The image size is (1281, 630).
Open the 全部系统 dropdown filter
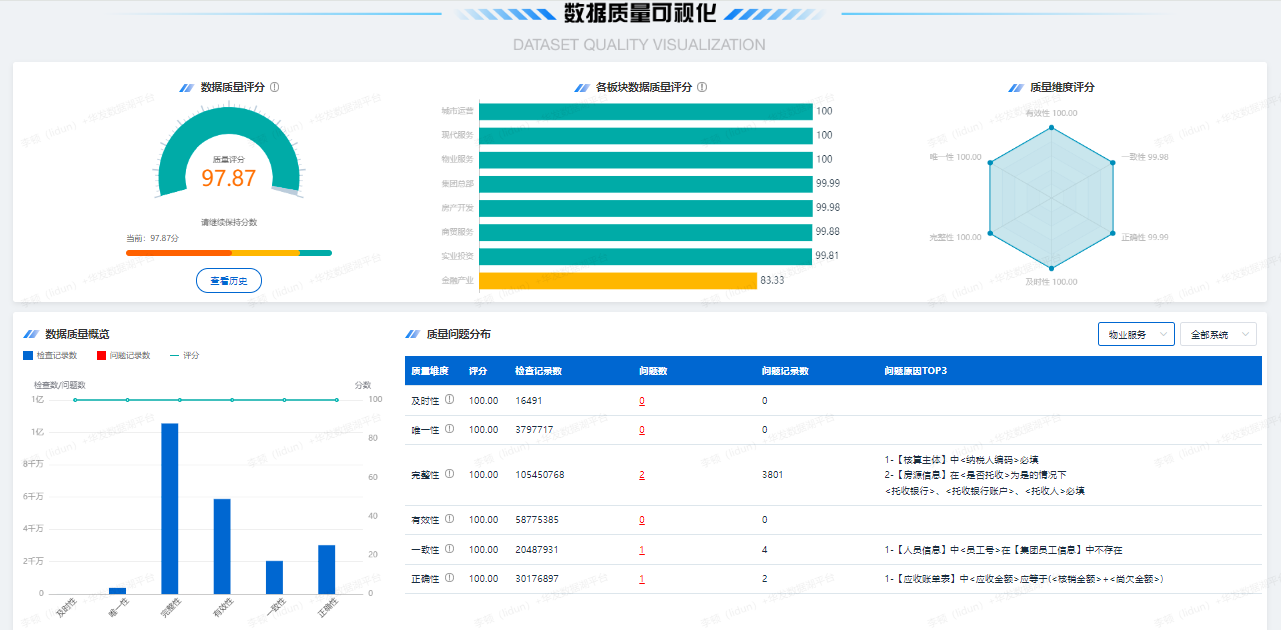1218,334
